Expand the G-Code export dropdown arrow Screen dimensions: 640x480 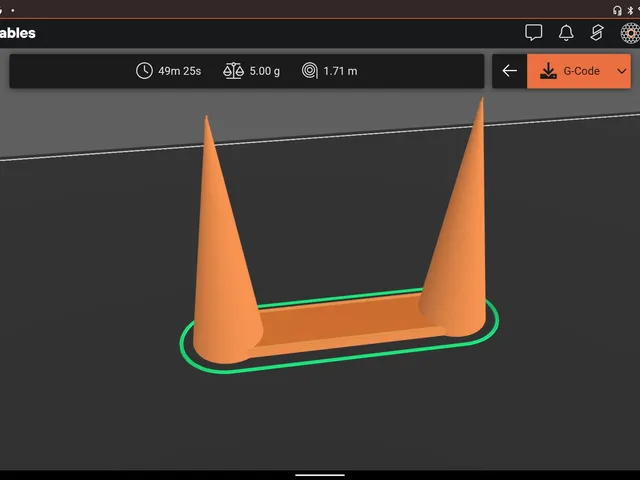622,71
